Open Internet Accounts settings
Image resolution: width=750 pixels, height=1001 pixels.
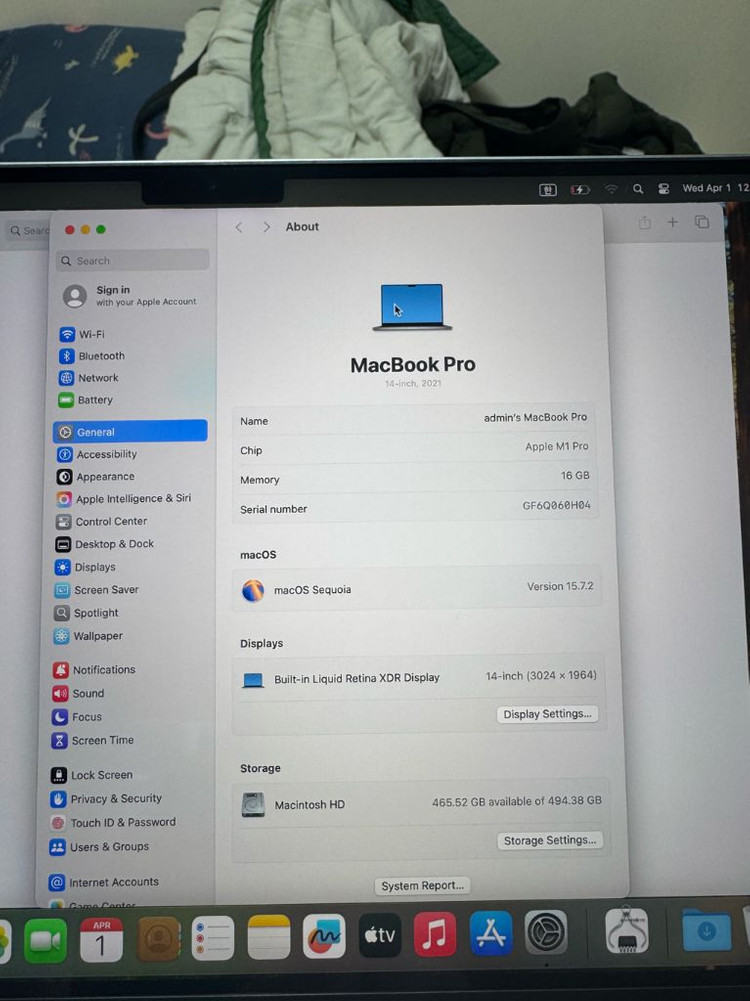104,882
